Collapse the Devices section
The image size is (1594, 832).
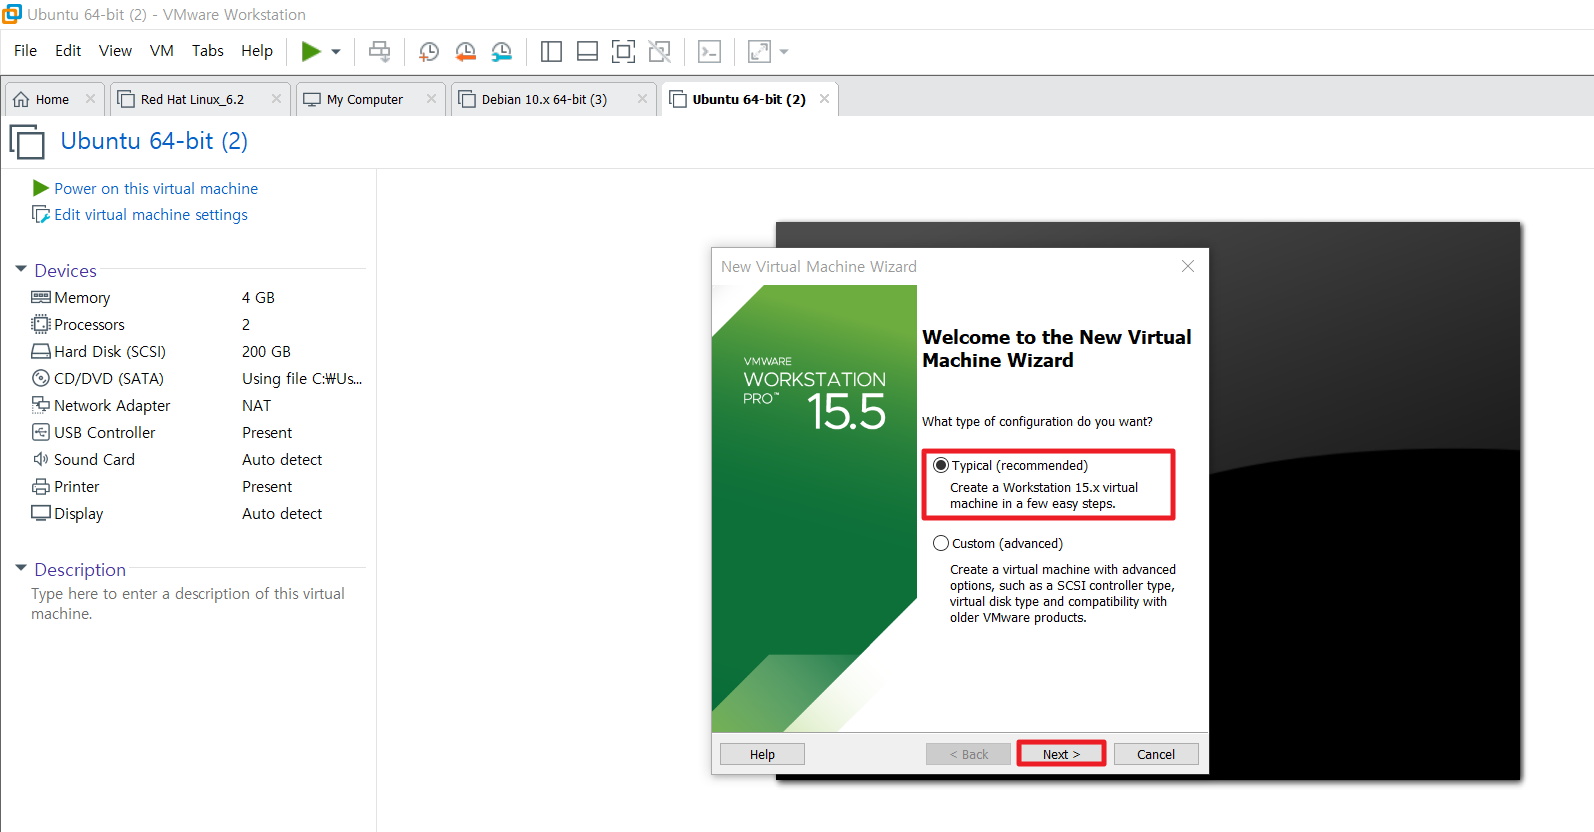click(x=21, y=269)
